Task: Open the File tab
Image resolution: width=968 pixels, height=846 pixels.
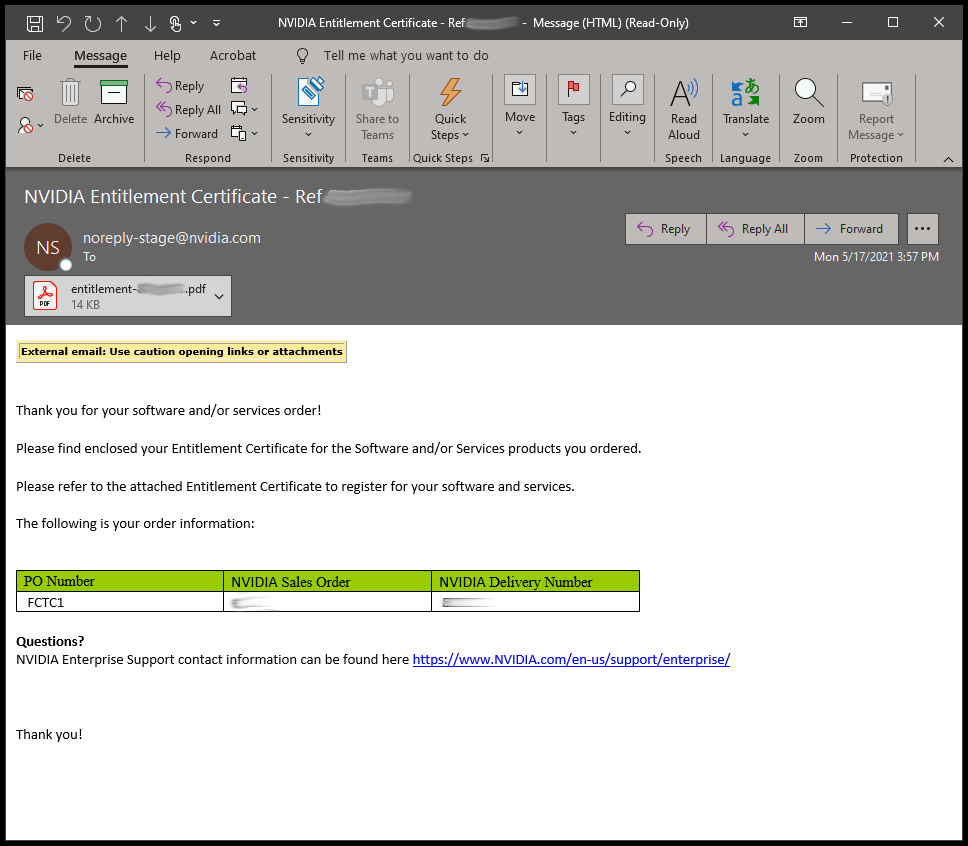Action: (x=32, y=56)
